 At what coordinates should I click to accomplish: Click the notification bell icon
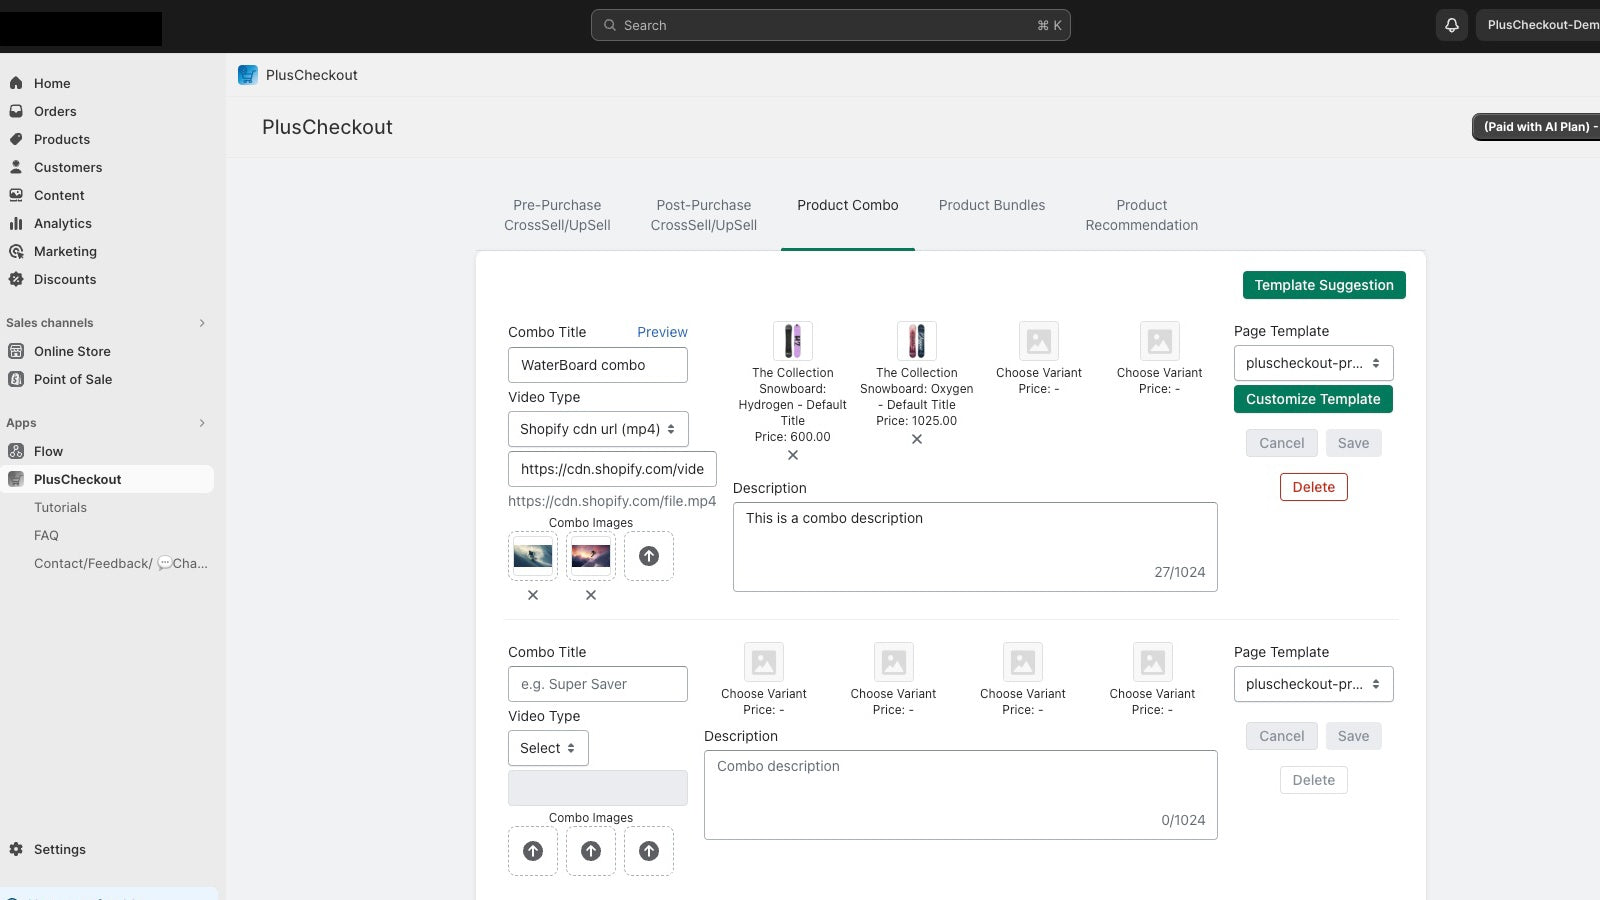click(x=1451, y=25)
